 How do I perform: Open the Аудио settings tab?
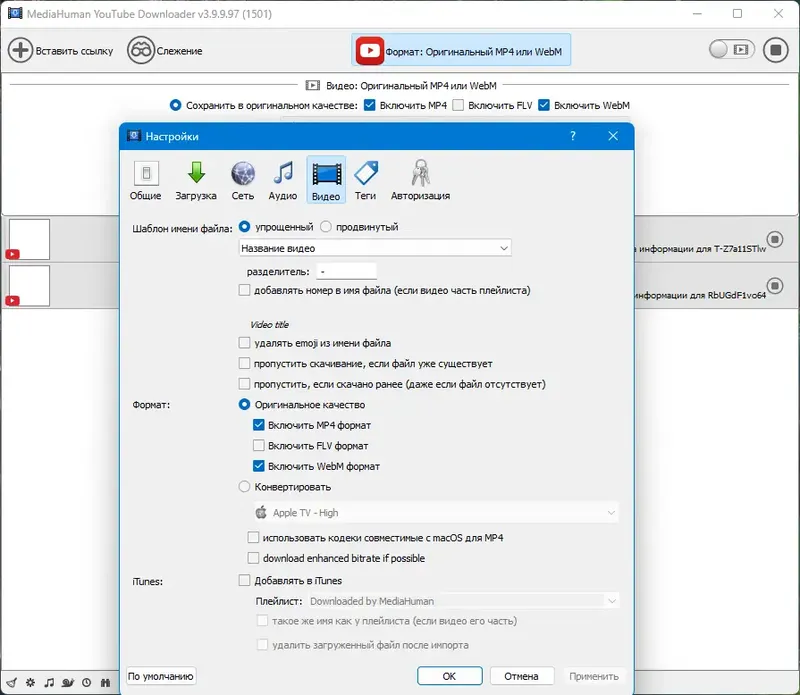click(283, 180)
